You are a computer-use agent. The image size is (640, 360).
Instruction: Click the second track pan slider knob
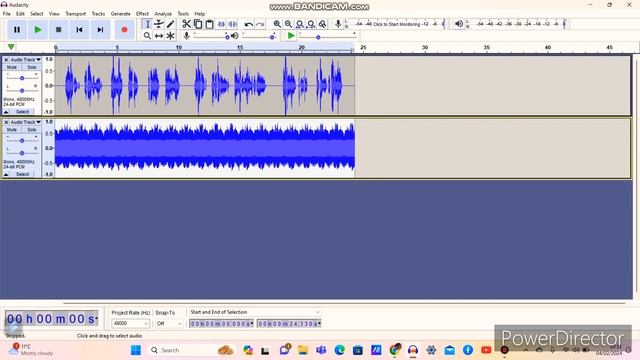pyautogui.click(x=22, y=153)
